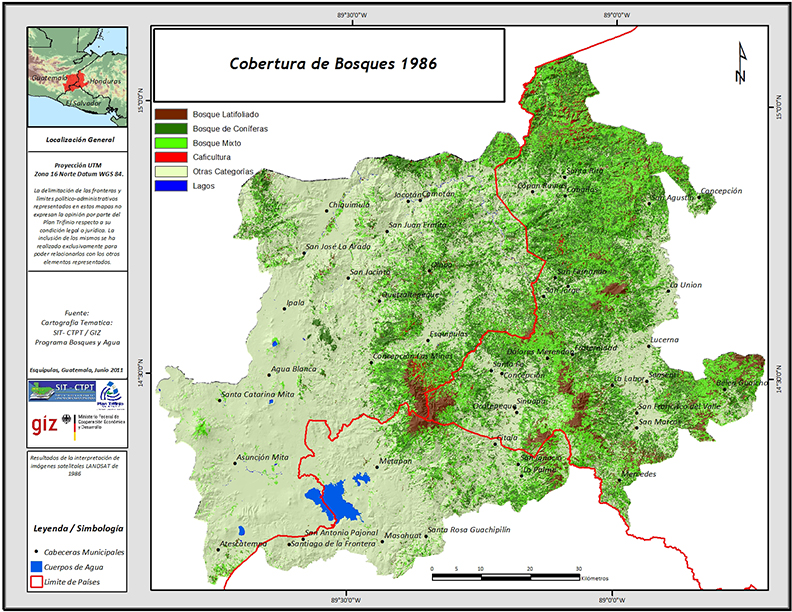The image size is (792, 612).
Task: Click the north arrow compass symbol
Action: tap(741, 63)
